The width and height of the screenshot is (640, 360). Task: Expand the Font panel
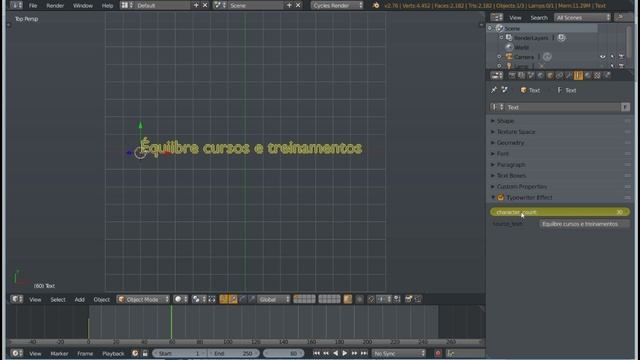(x=502, y=154)
